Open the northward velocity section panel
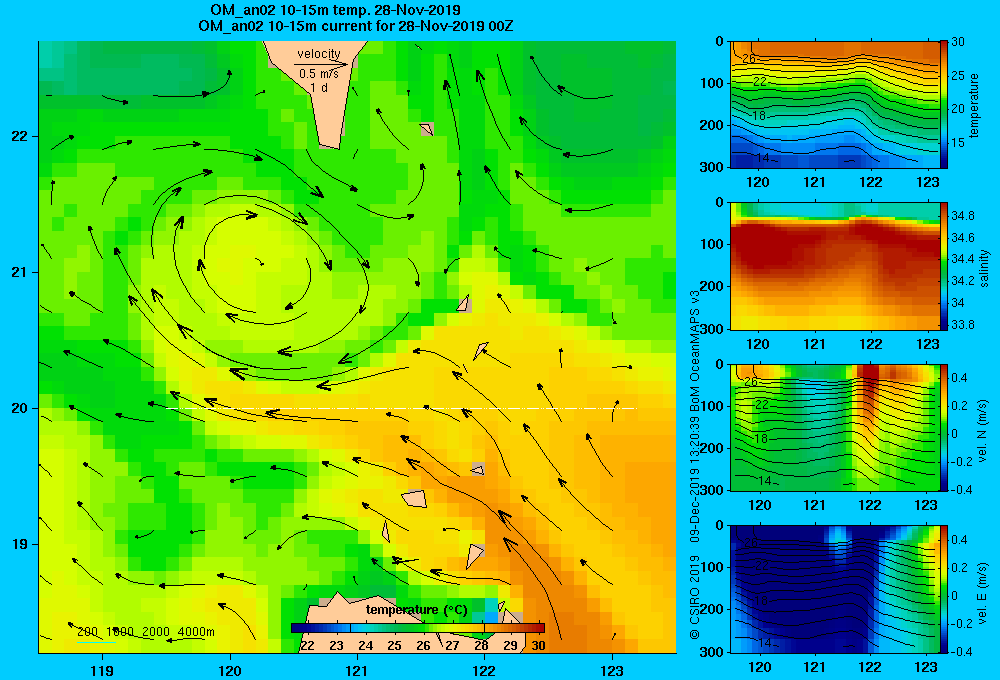This screenshot has width=1000, height=680. 834,427
